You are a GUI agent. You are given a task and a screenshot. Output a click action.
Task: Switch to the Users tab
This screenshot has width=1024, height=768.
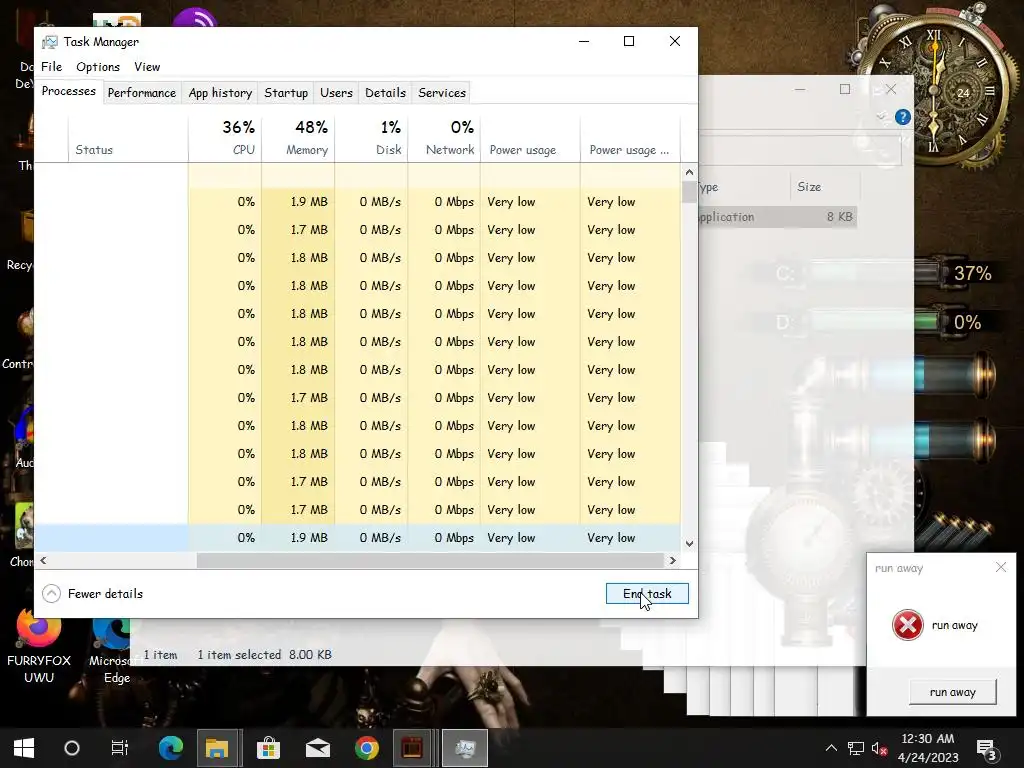(x=336, y=93)
